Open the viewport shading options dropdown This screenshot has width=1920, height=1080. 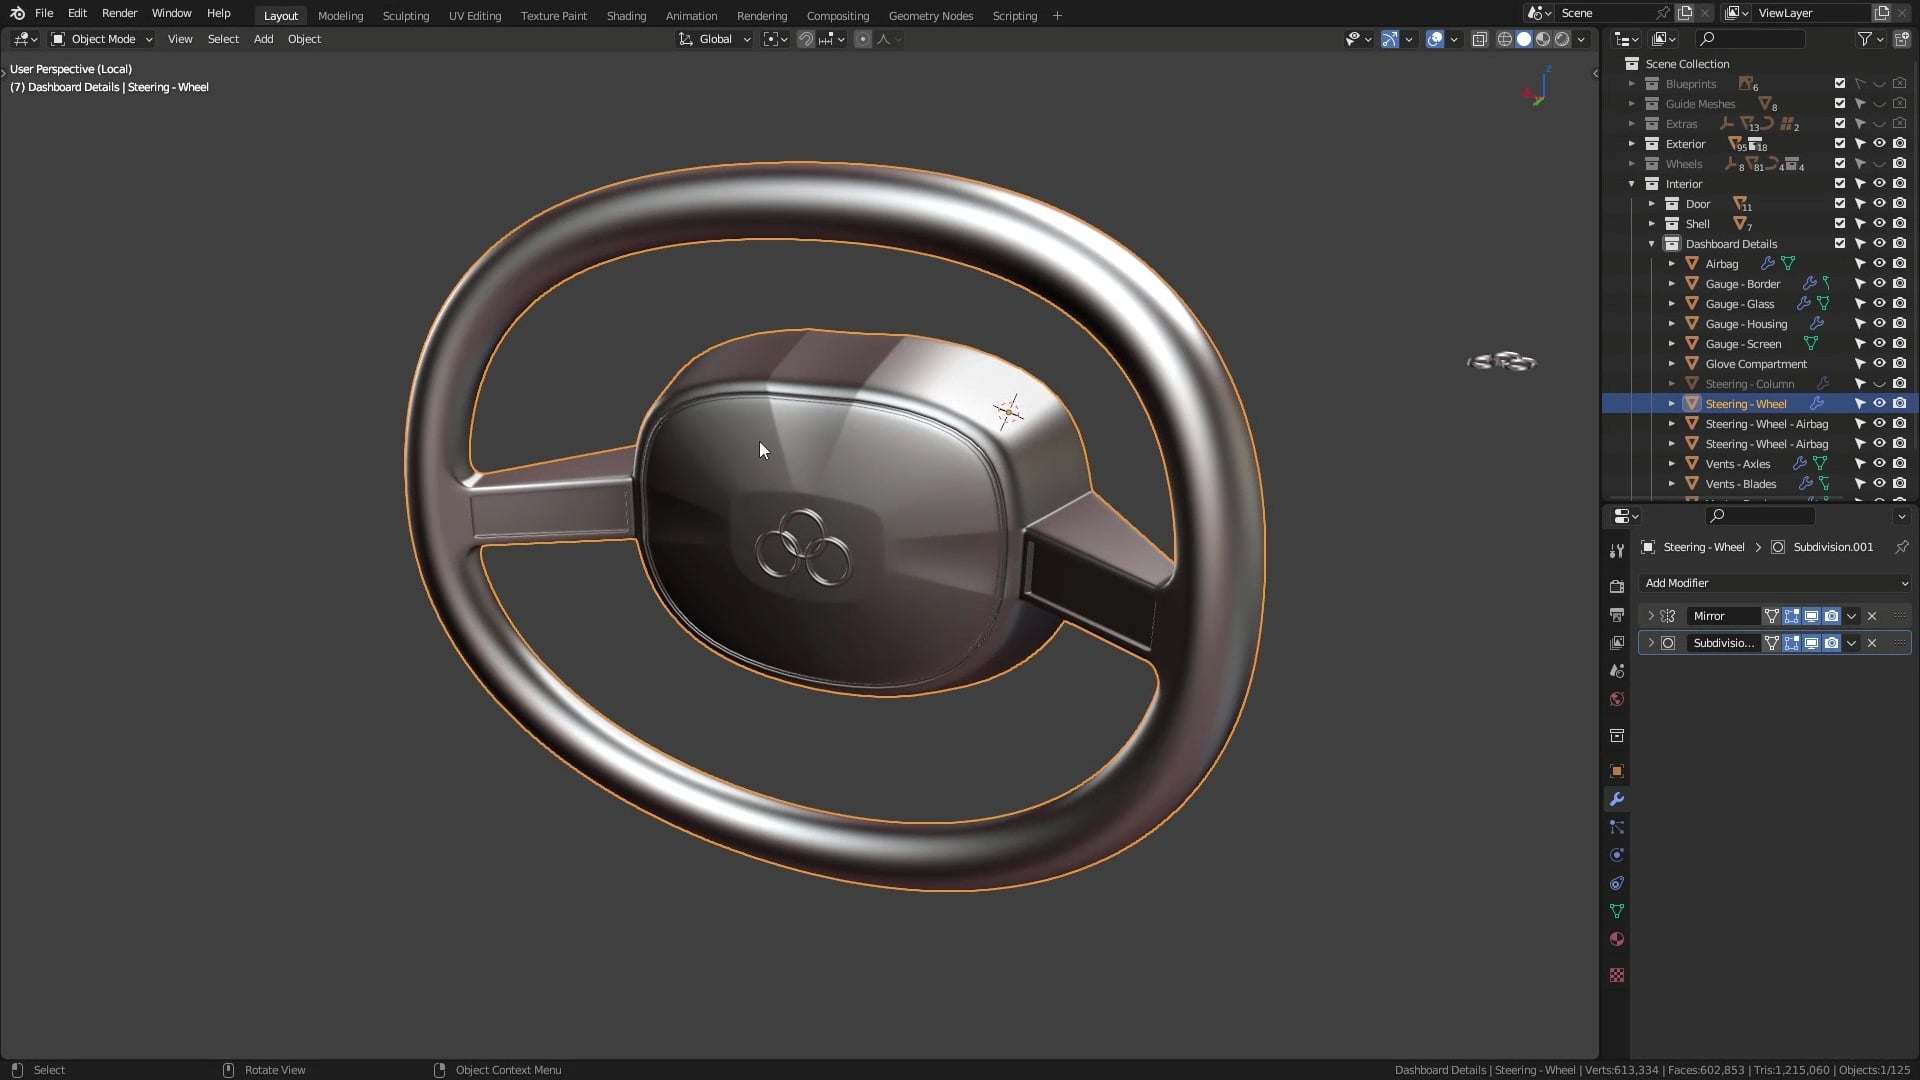click(1581, 39)
